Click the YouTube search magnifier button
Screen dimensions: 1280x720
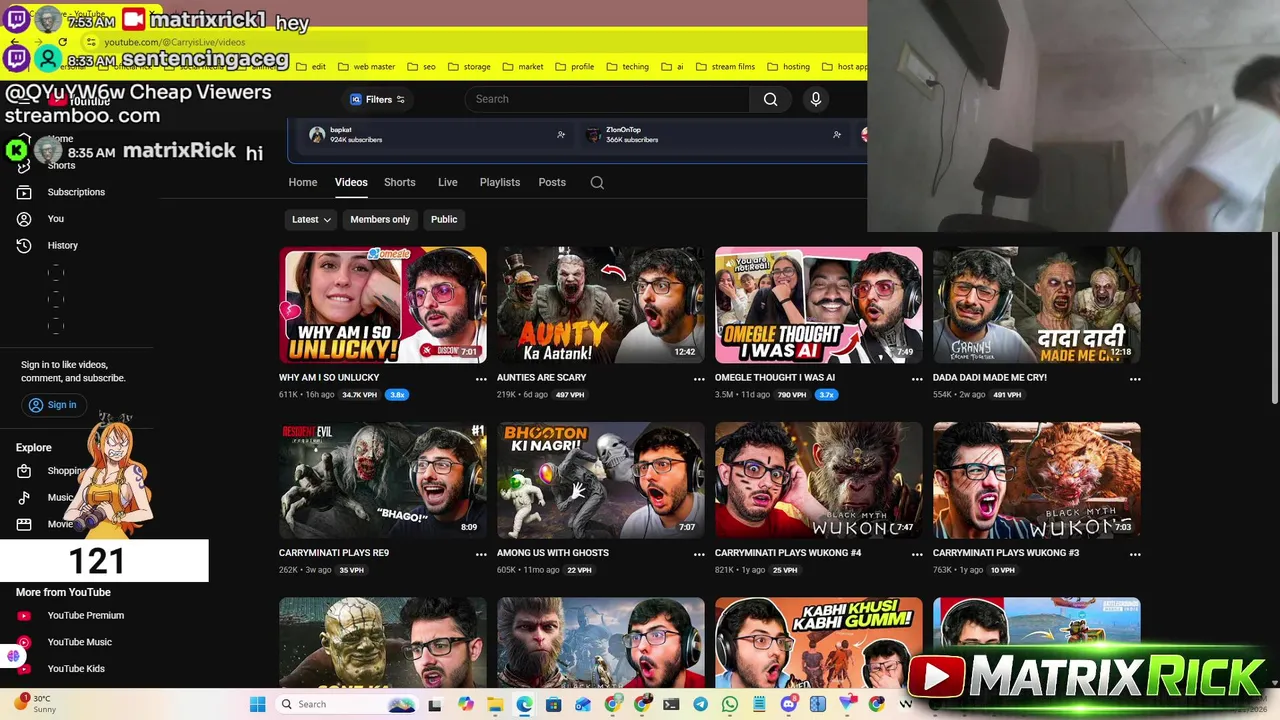pos(770,99)
